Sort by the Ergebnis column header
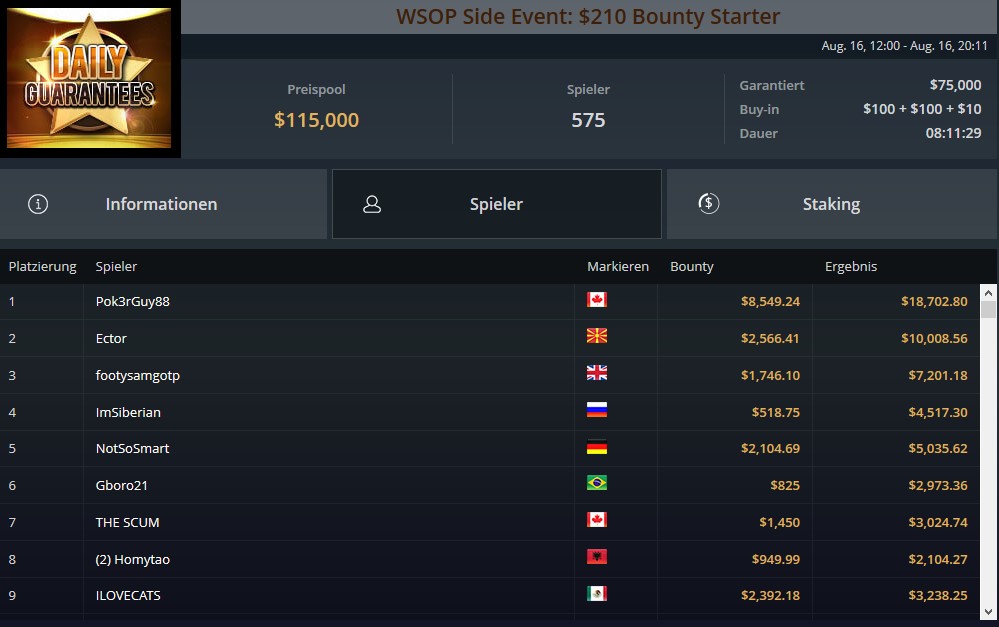Image resolution: width=999 pixels, height=627 pixels. coord(851,266)
